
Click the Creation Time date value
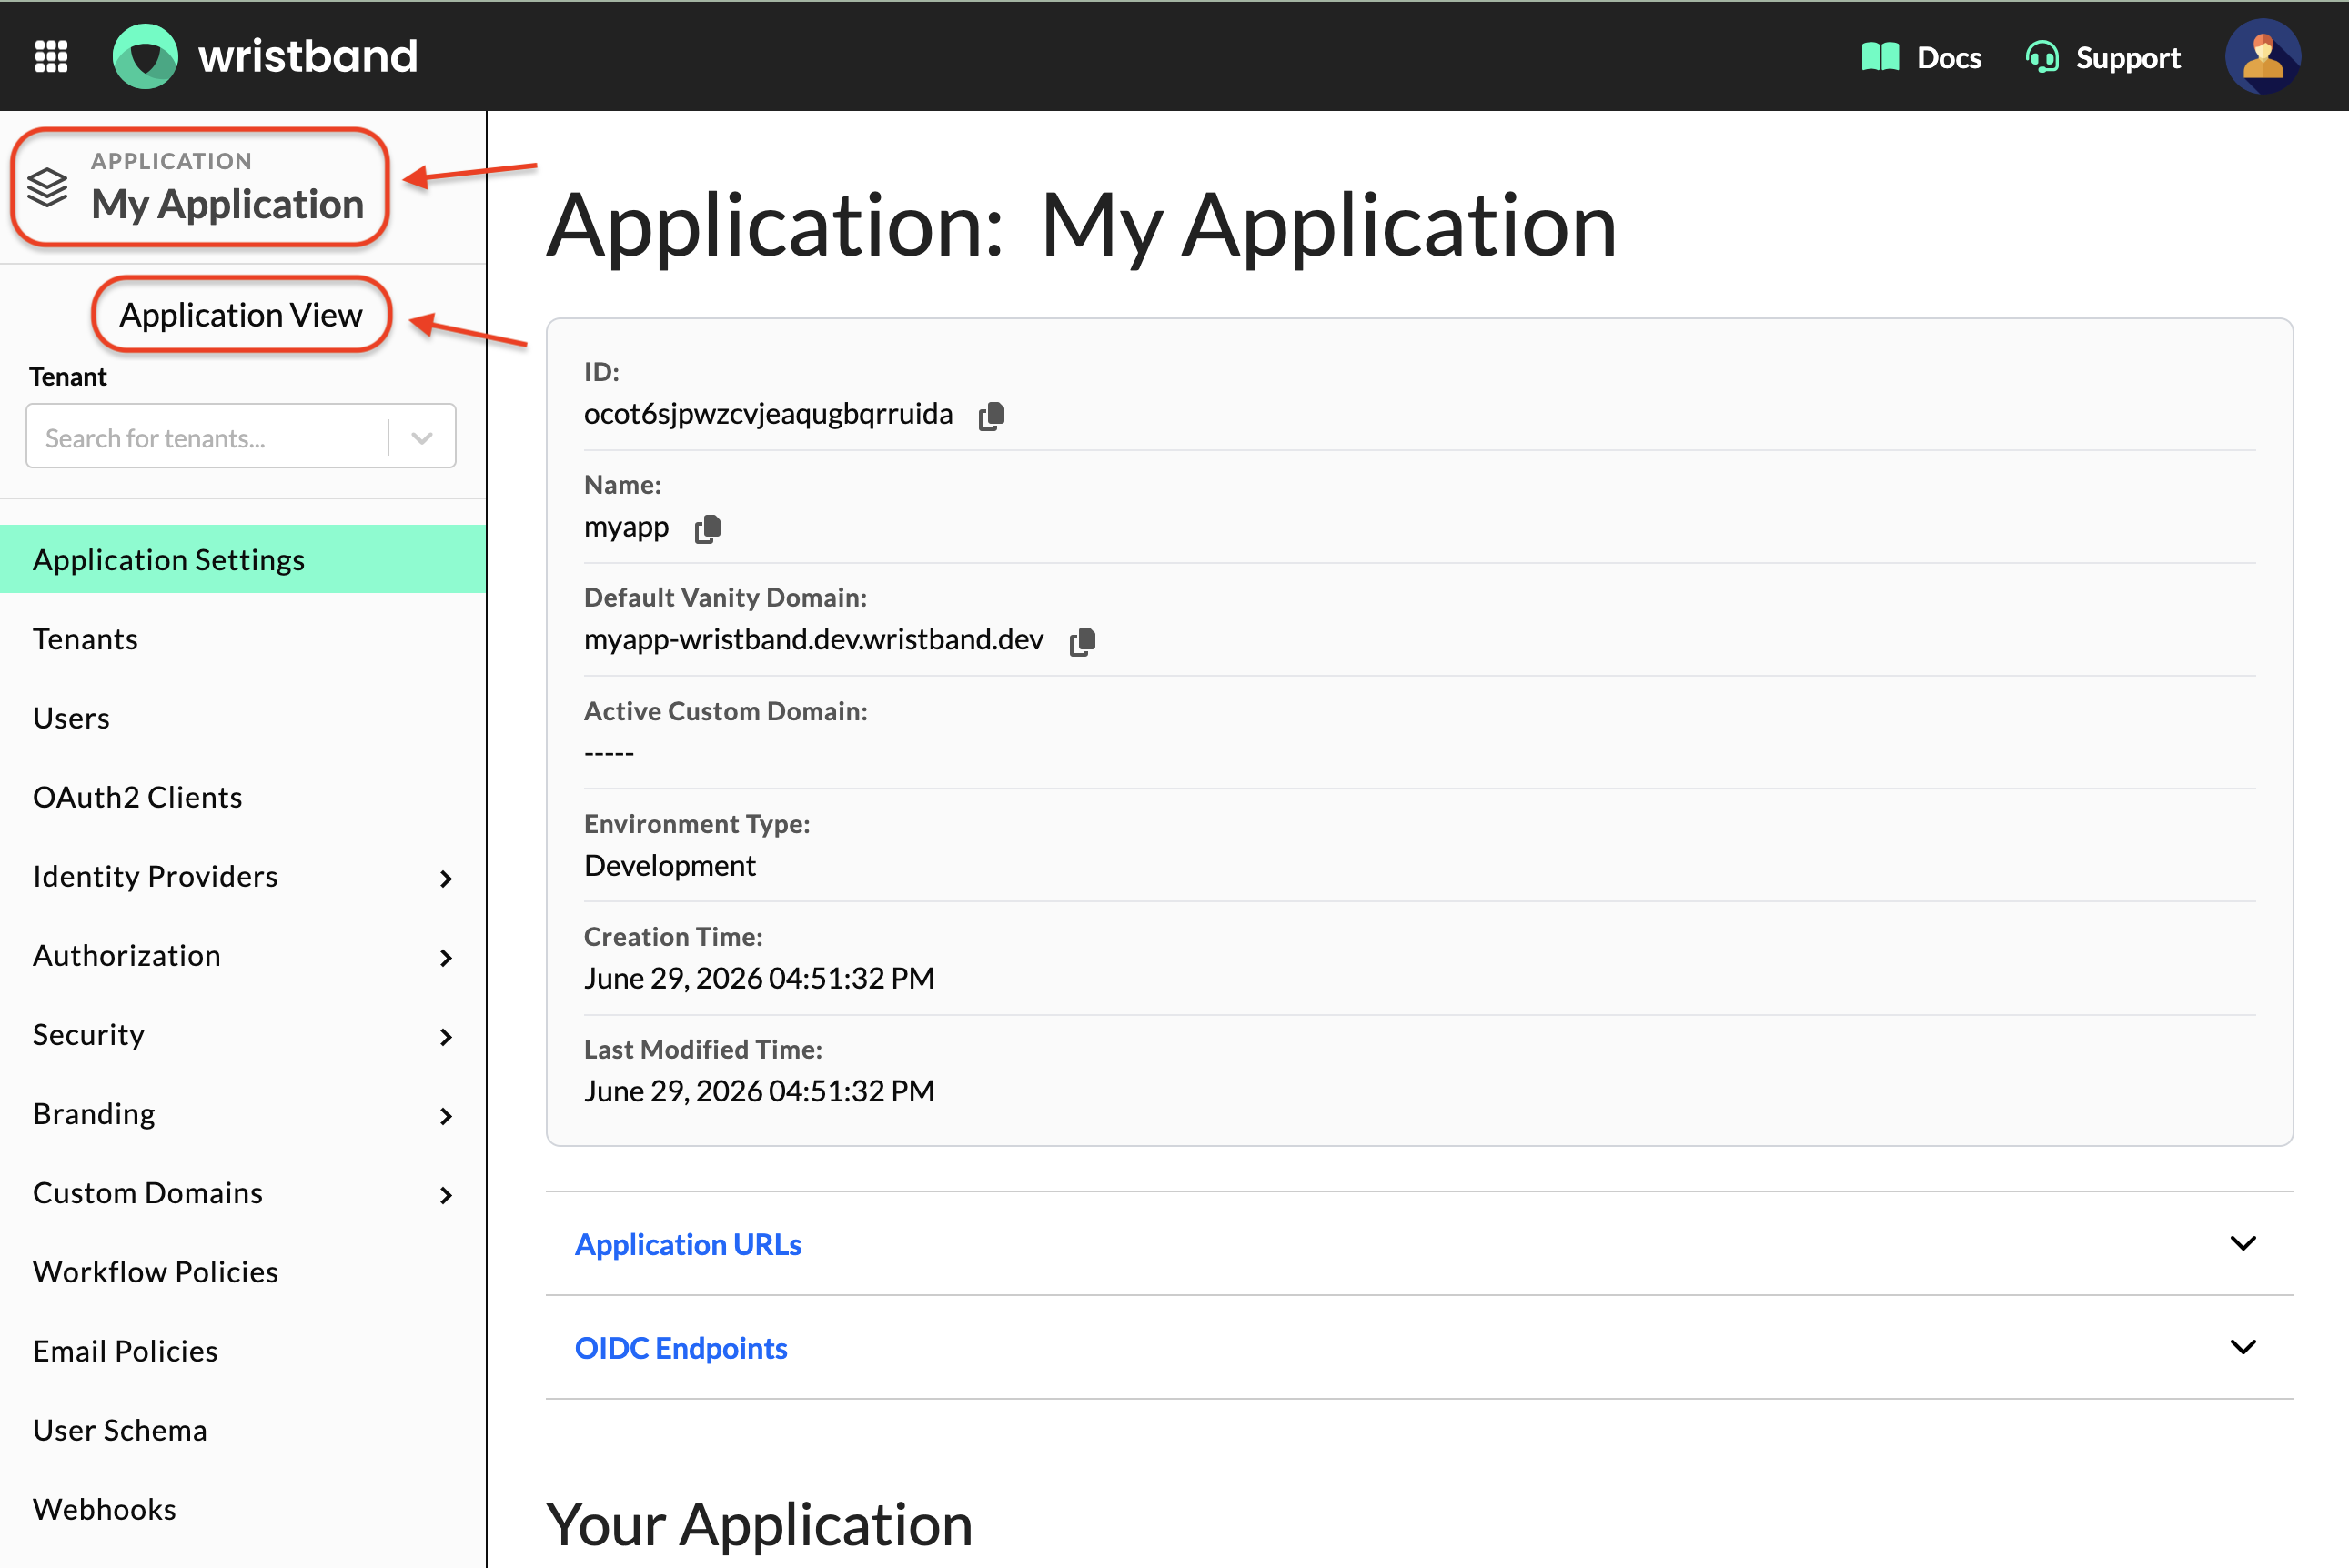point(759,978)
